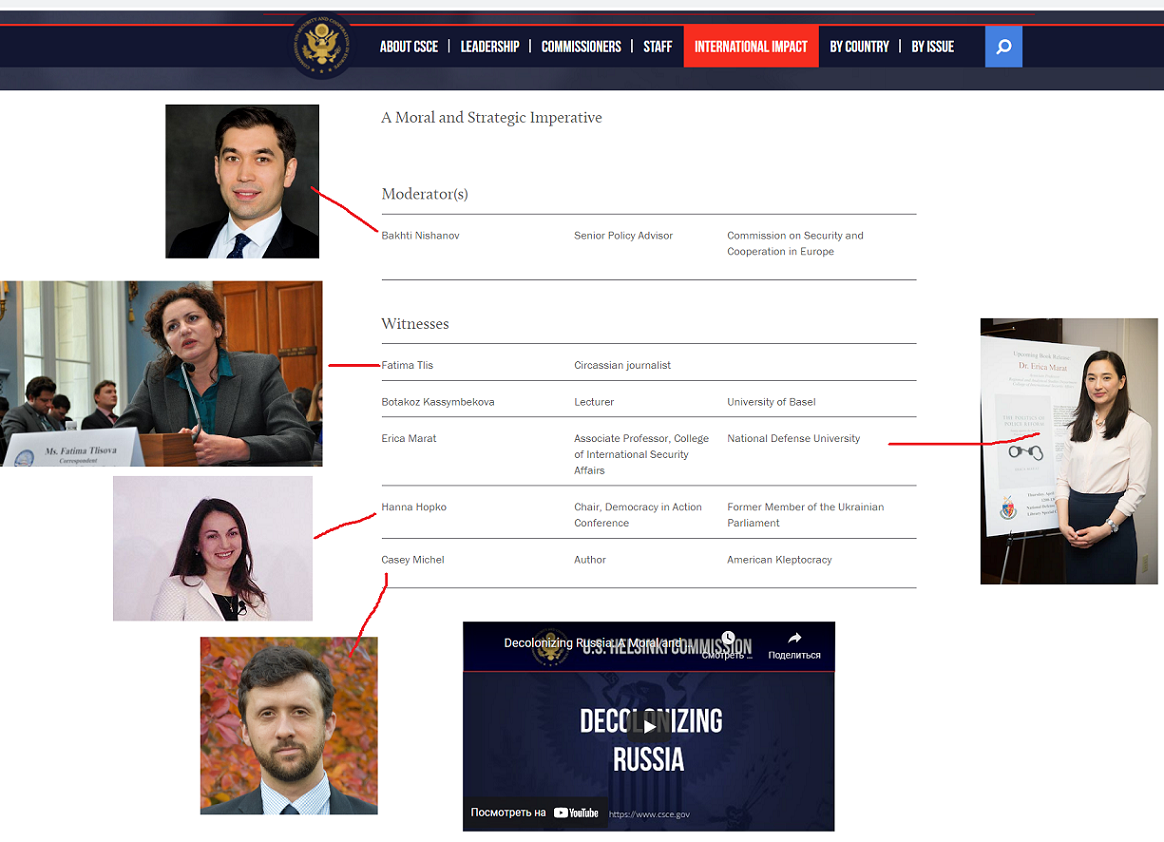Click the Bakhti Nishanov name link
This screenshot has width=1164, height=842.
click(x=420, y=236)
